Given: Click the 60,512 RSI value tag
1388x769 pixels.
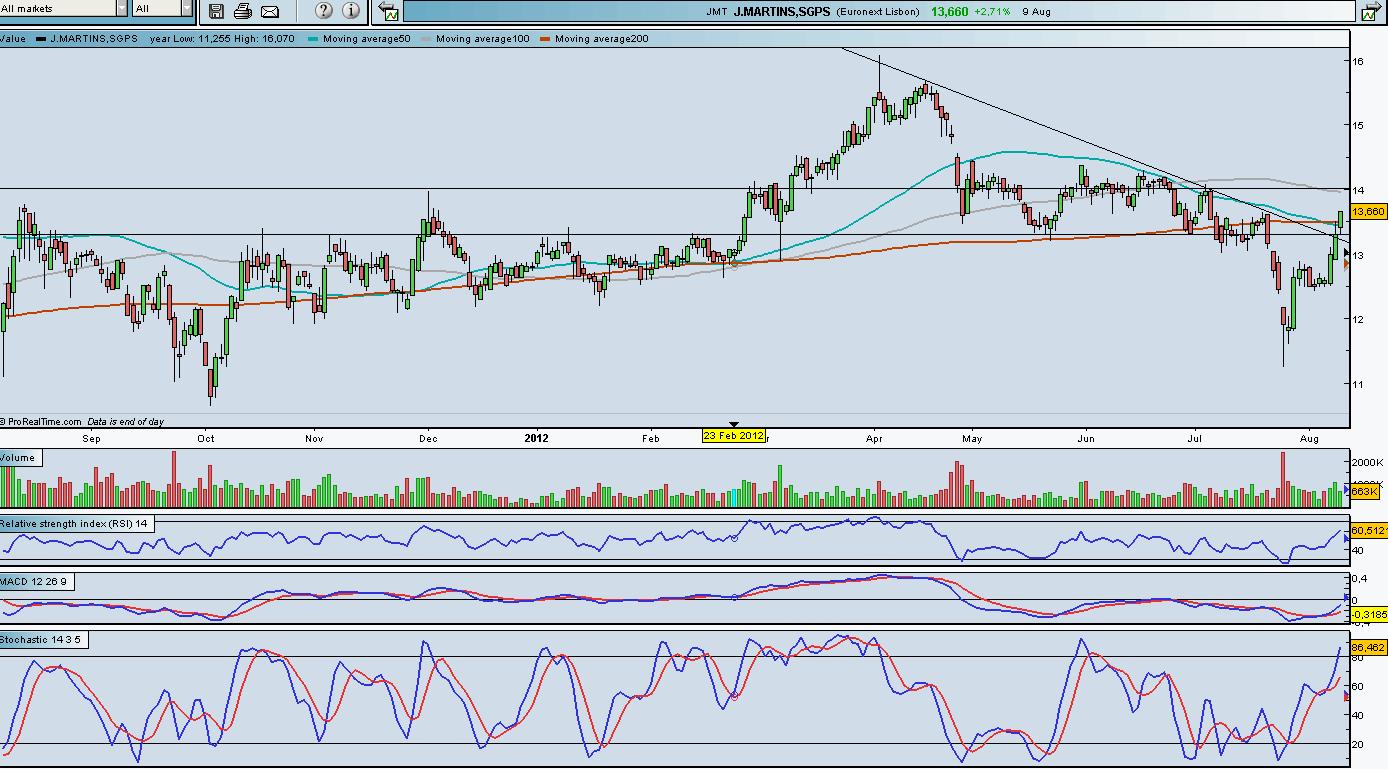Looking at the screenshot, I should pyautogui.click(x=1368, y=530).
